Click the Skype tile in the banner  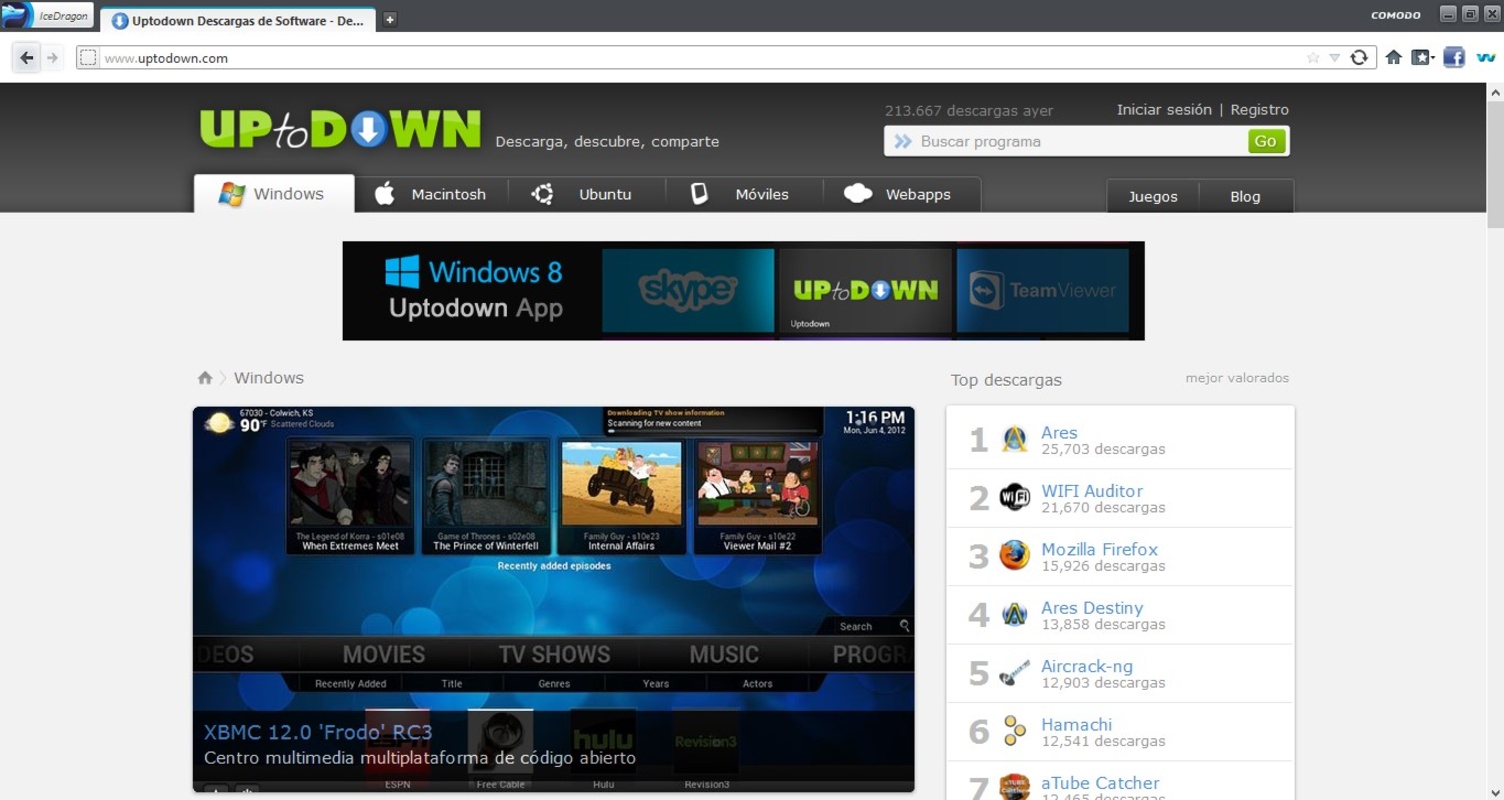click(688, 290)
